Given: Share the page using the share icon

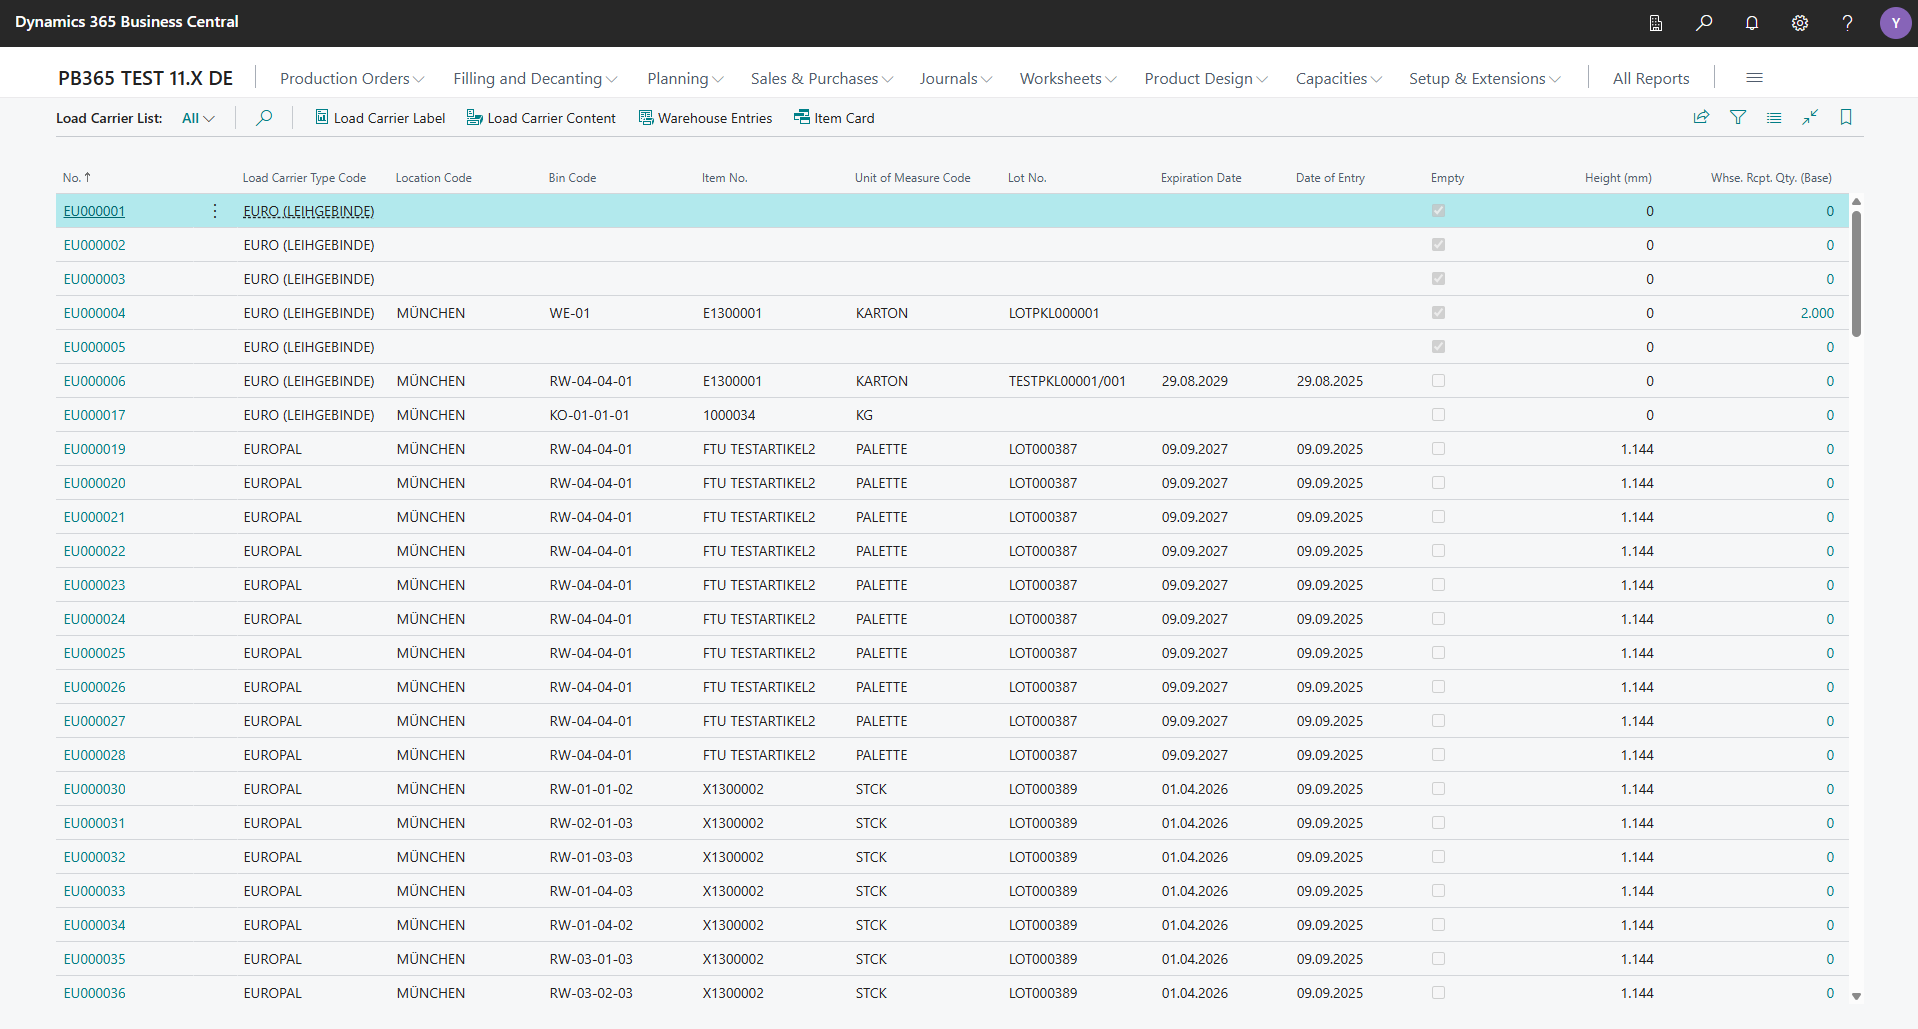Looking at the screenshot, I should [x=1701, y=117].
